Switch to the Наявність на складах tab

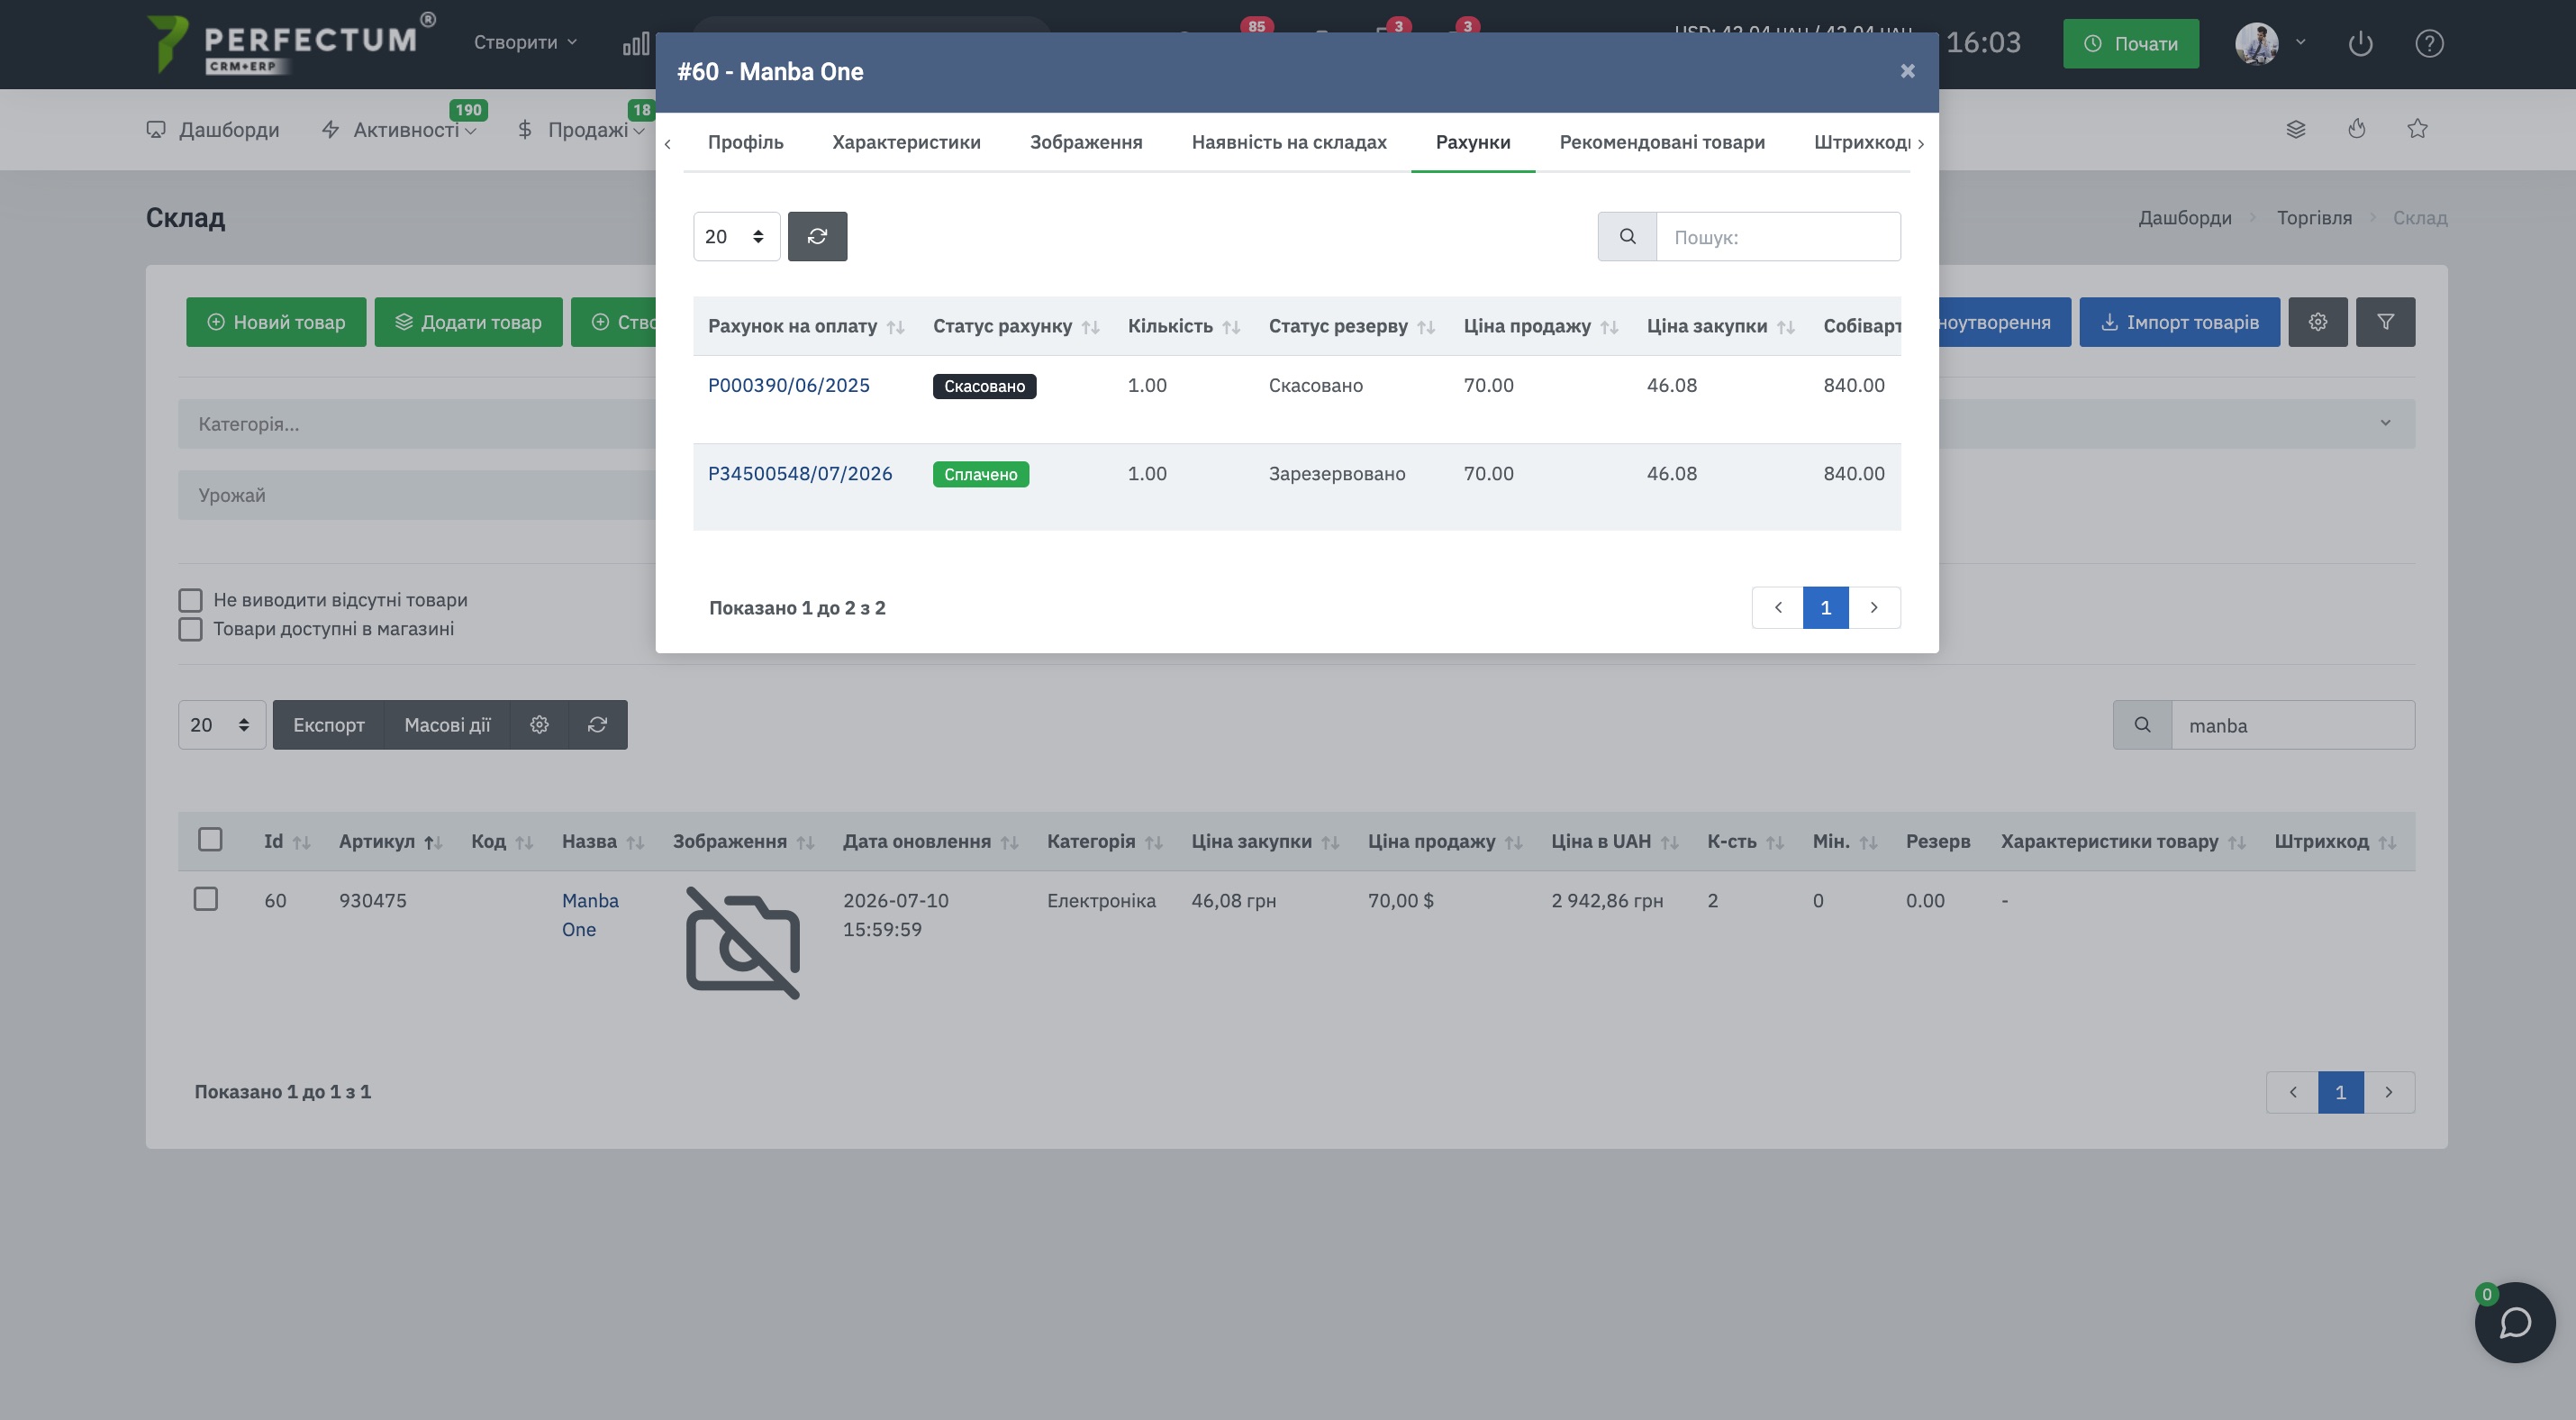[x=1288, y=142]
